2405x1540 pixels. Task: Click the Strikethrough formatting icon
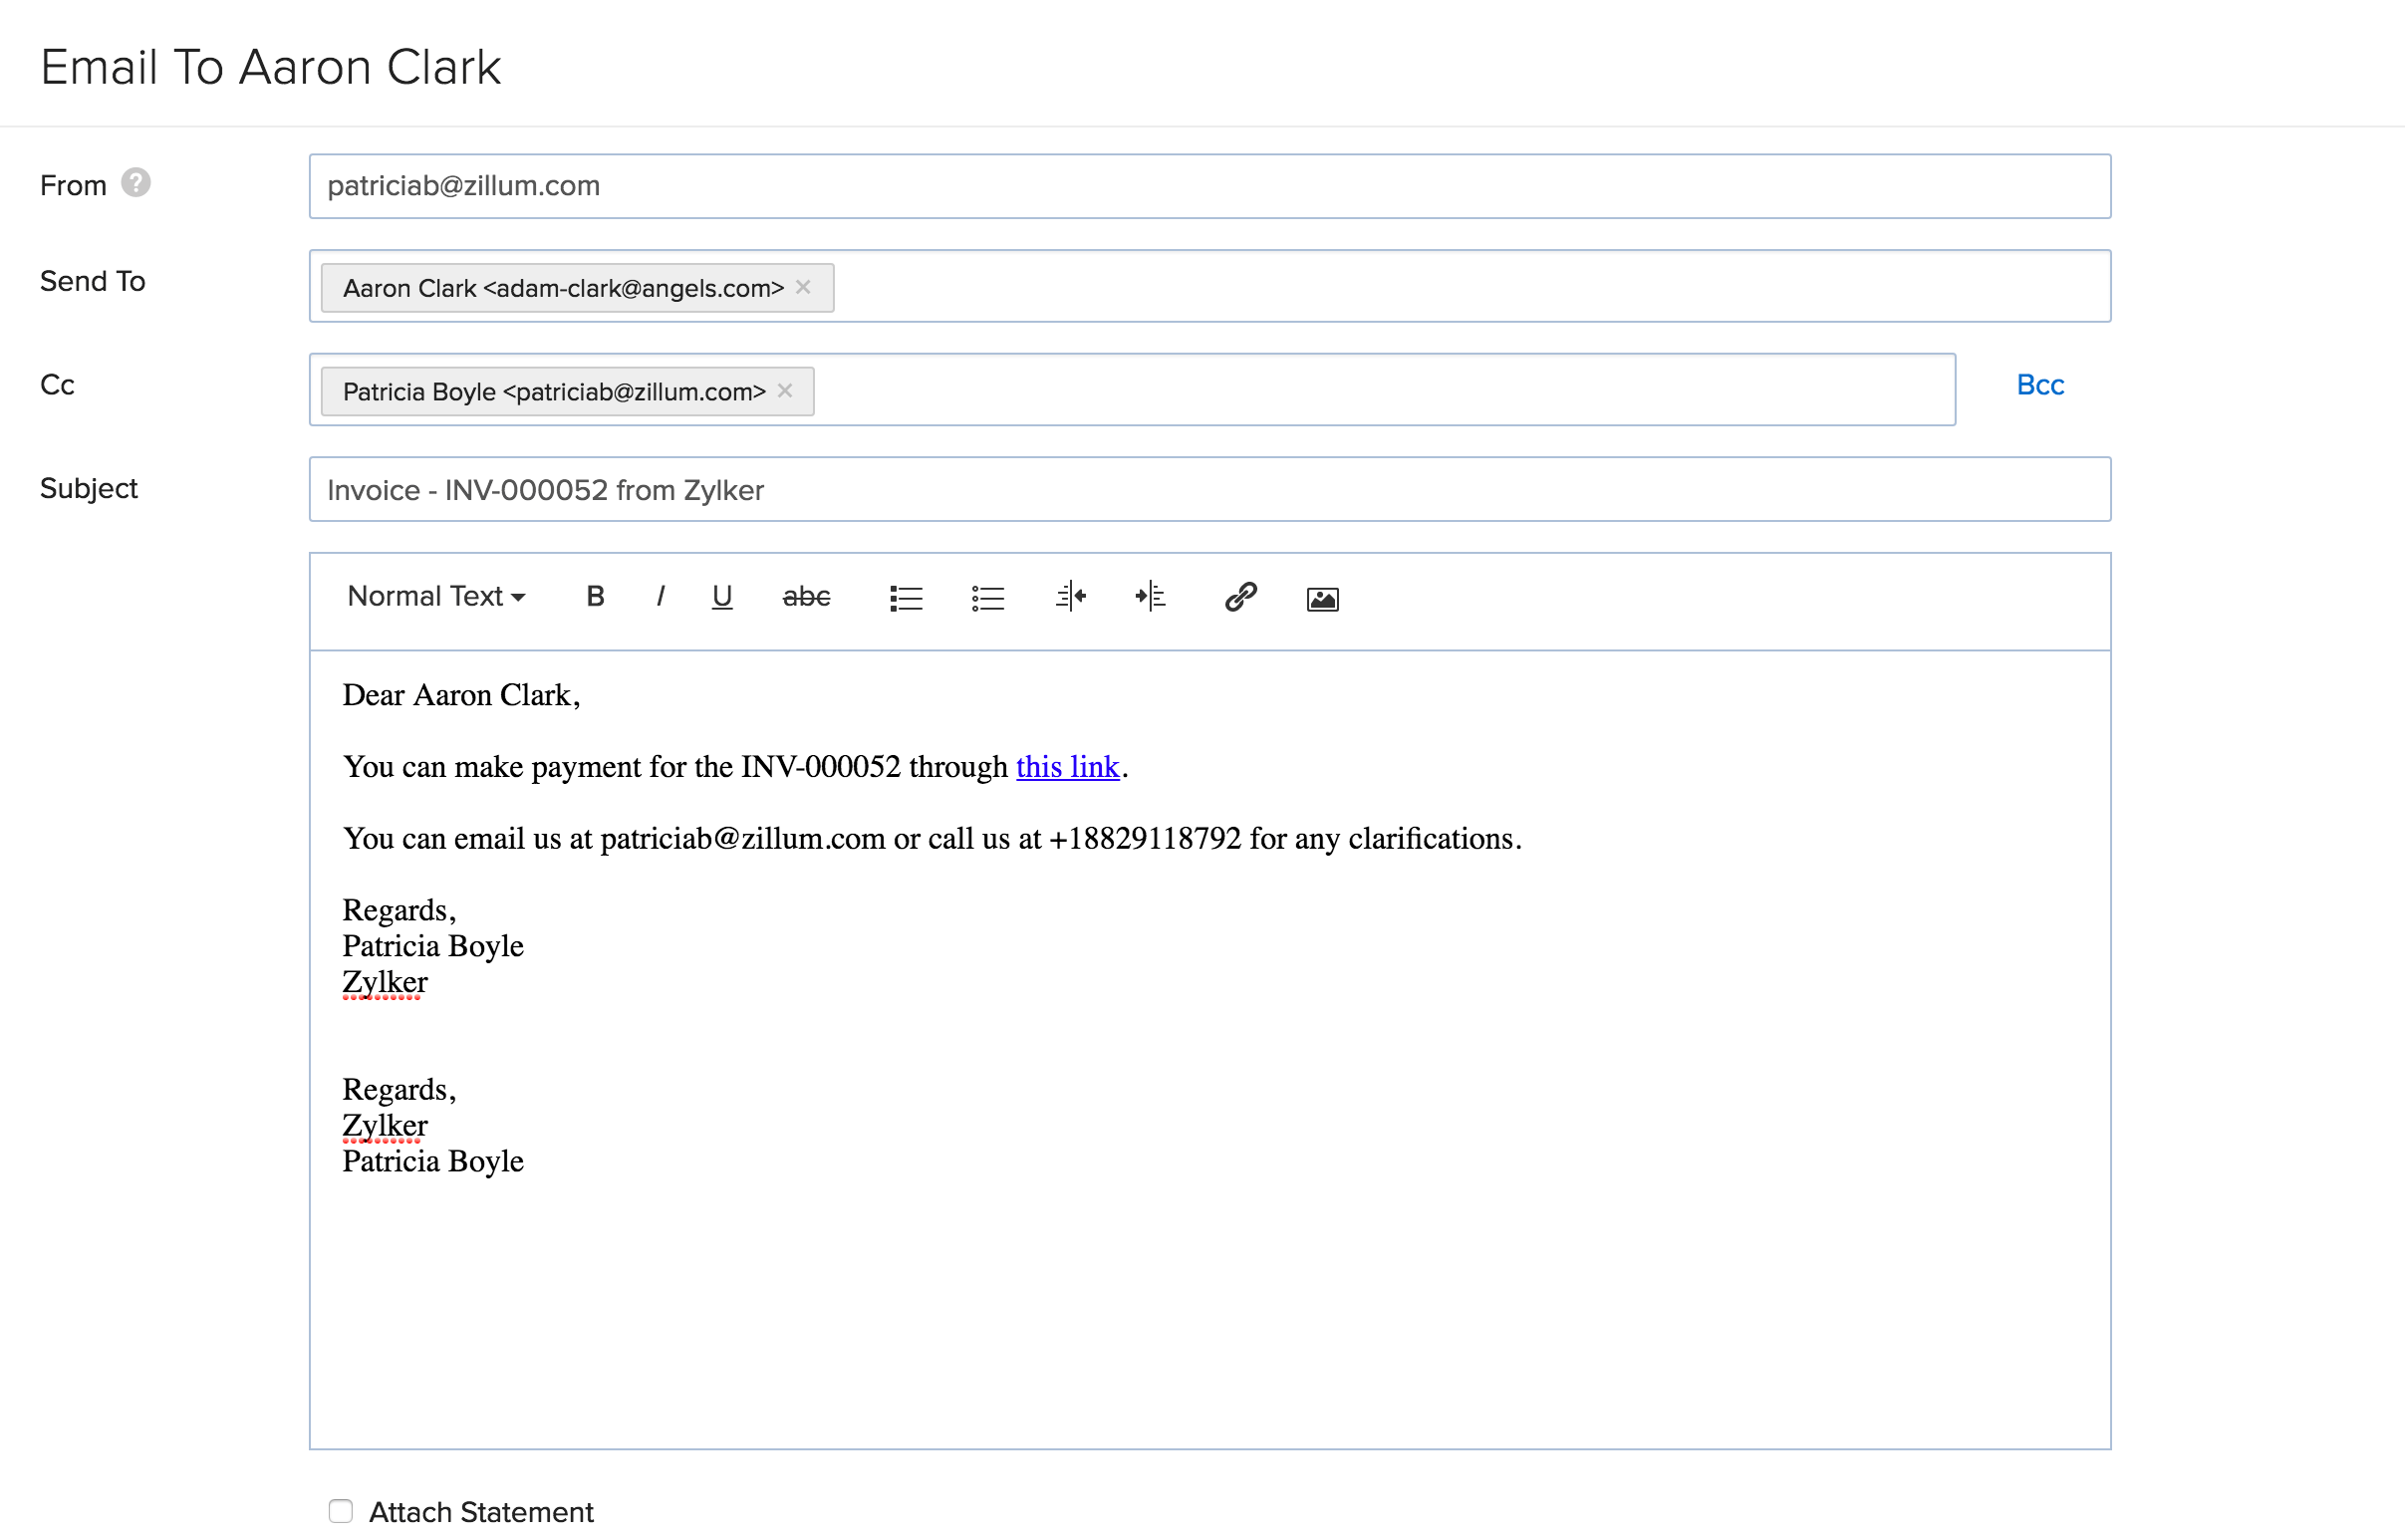click(805, 596)
